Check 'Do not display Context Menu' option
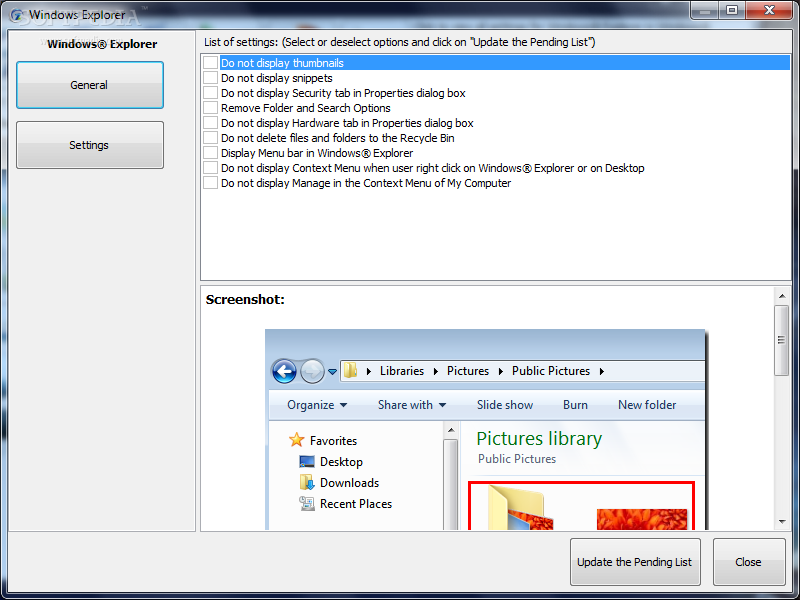This screenshot has height=600, width=800. 210,168
